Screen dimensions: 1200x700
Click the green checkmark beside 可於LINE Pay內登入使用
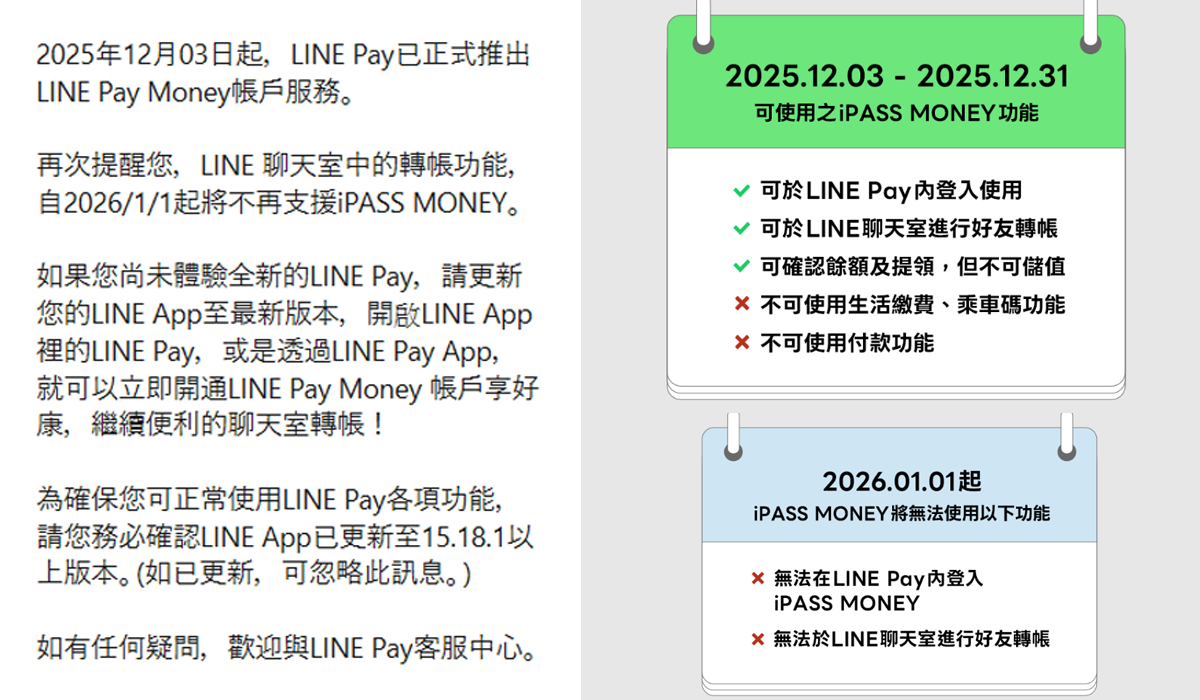(741, 190)
